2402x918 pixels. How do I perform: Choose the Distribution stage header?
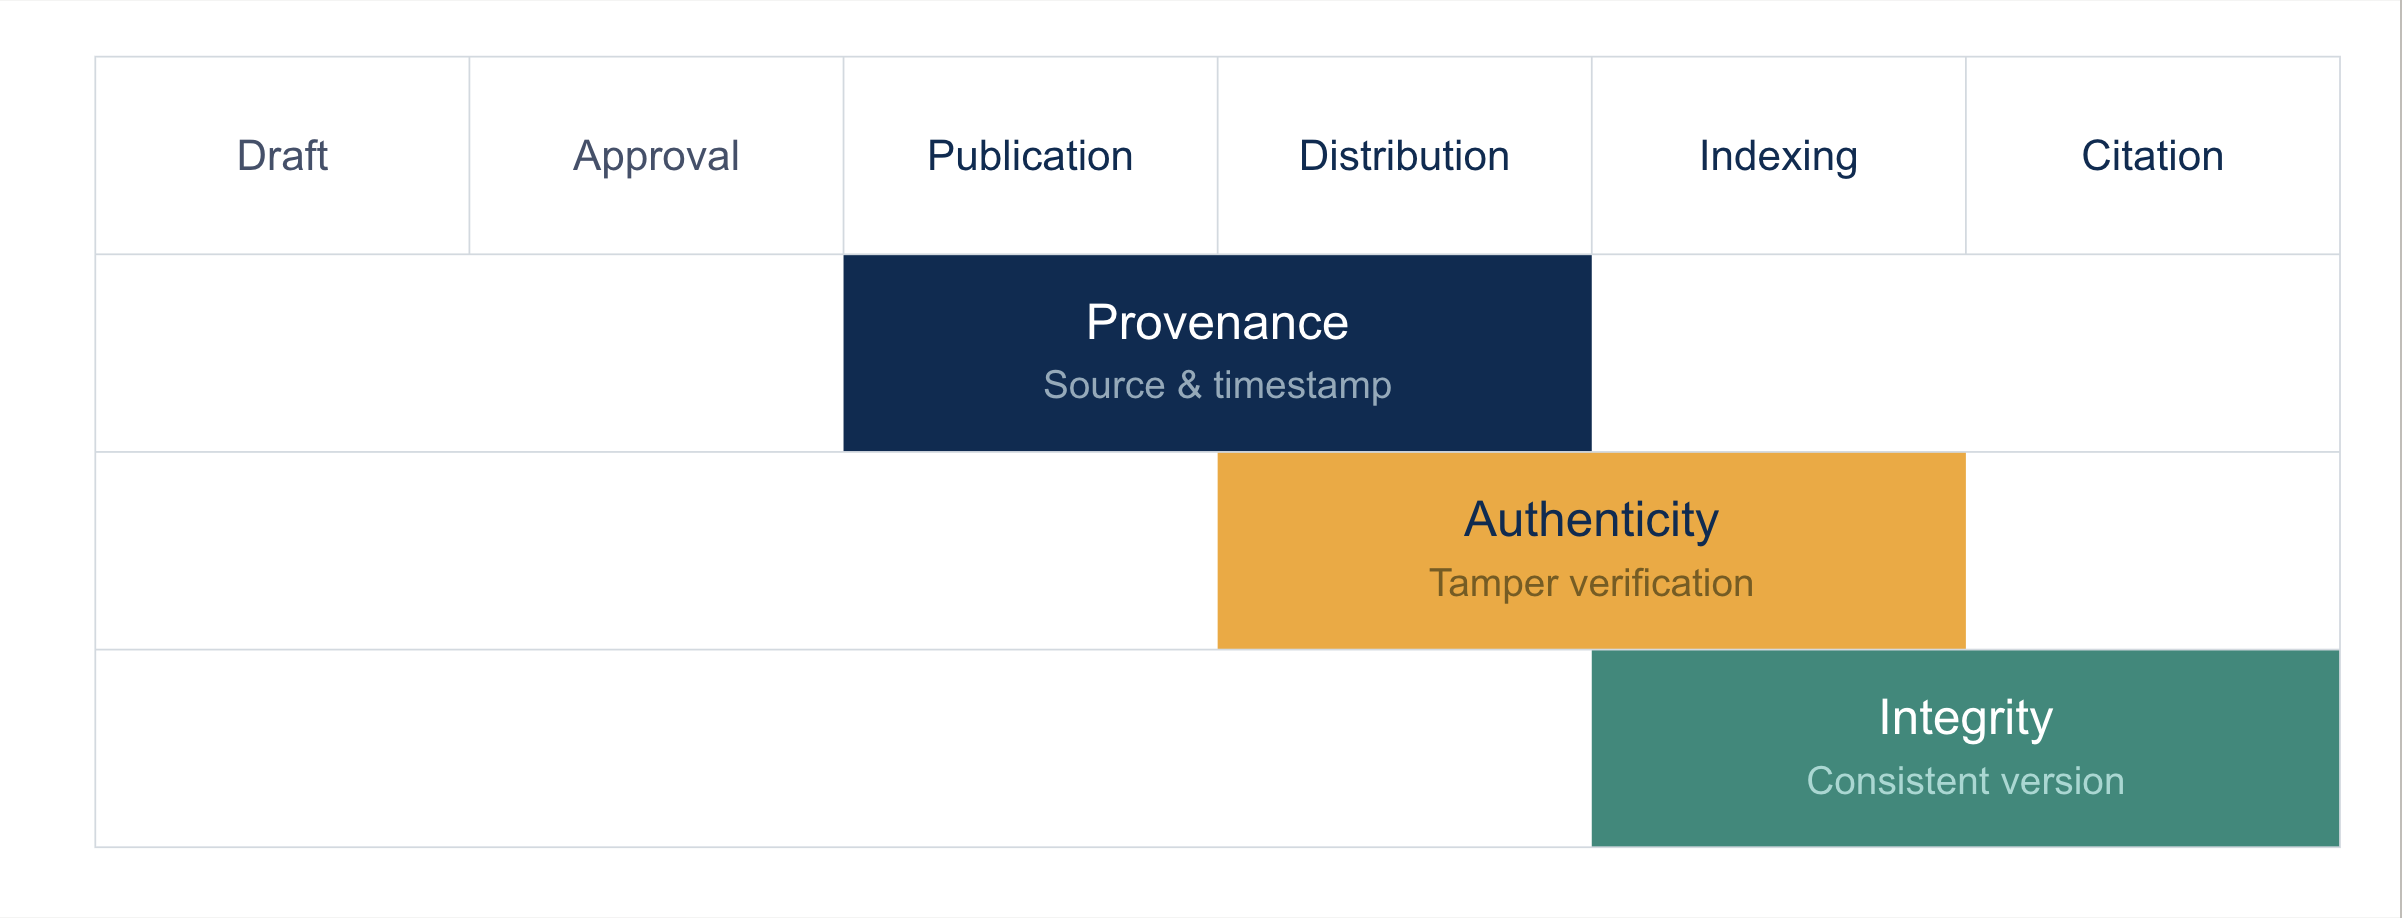1404,156
